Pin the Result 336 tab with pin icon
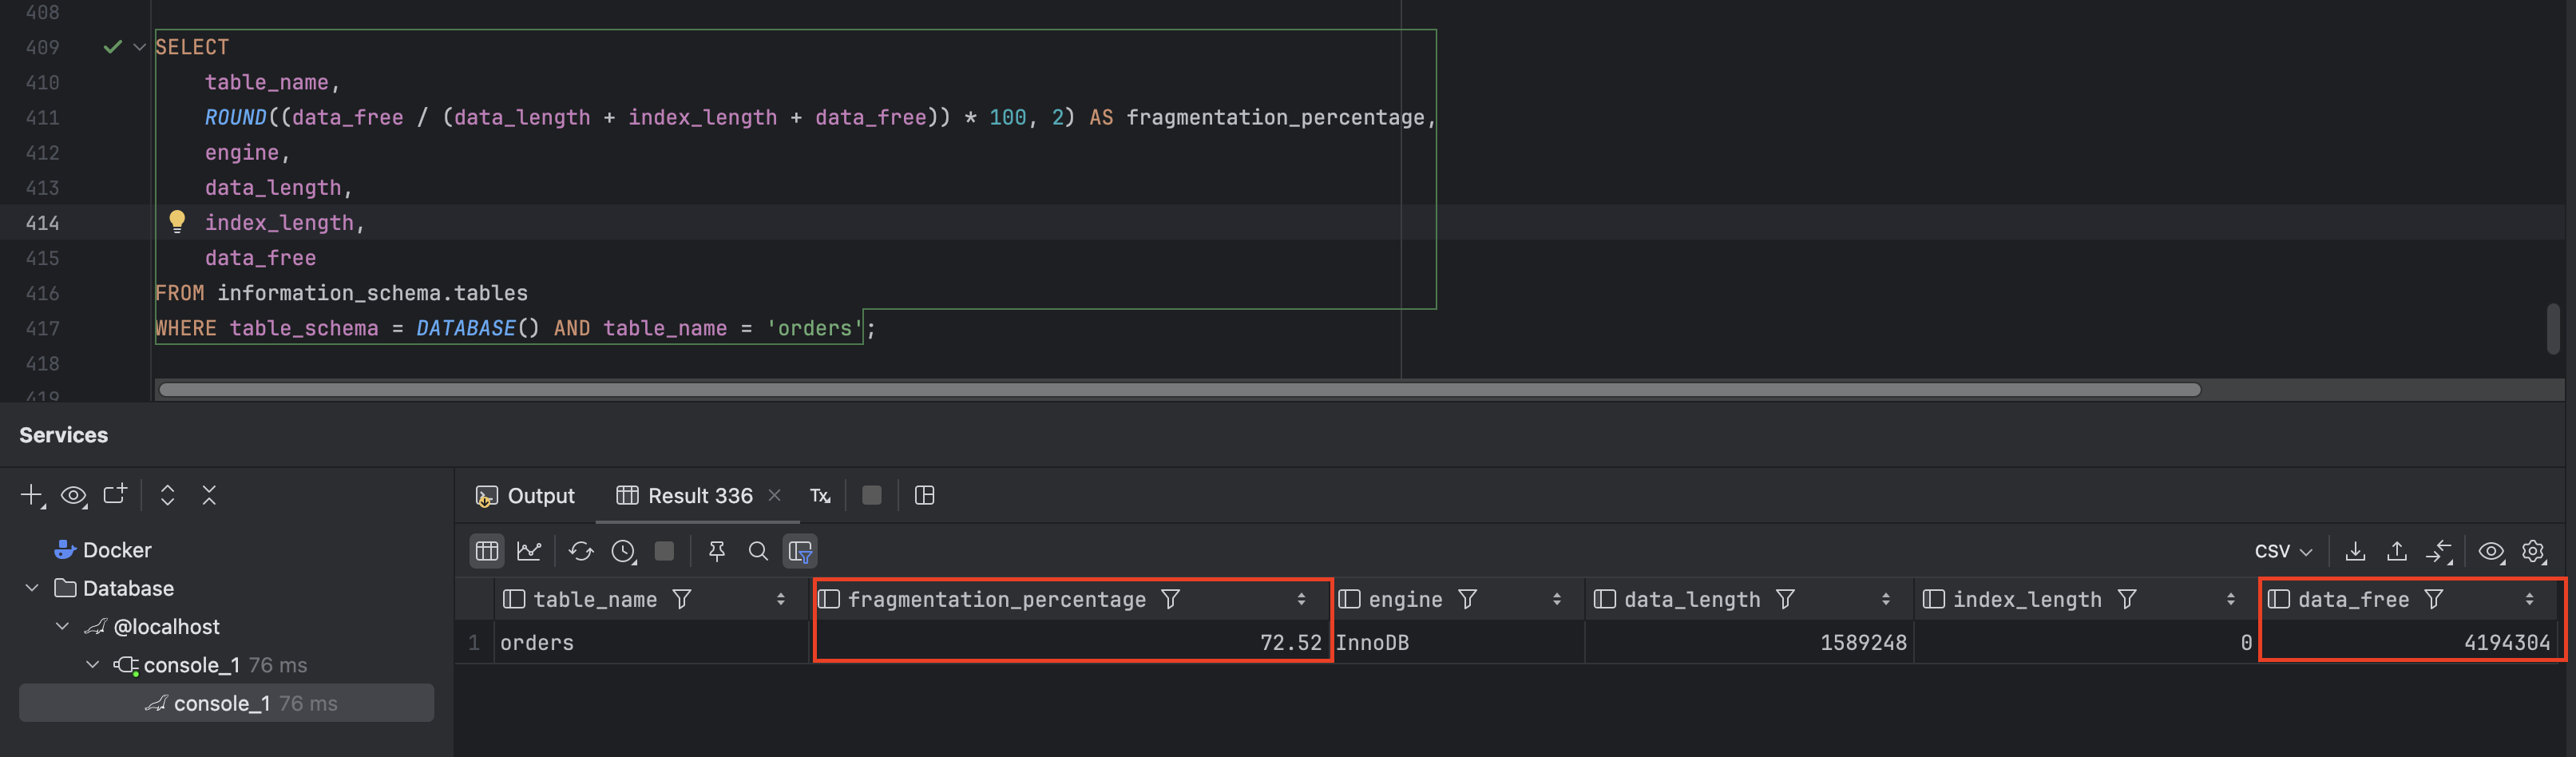Viewport: 2576px width, 757px height. tap(716, 551)
